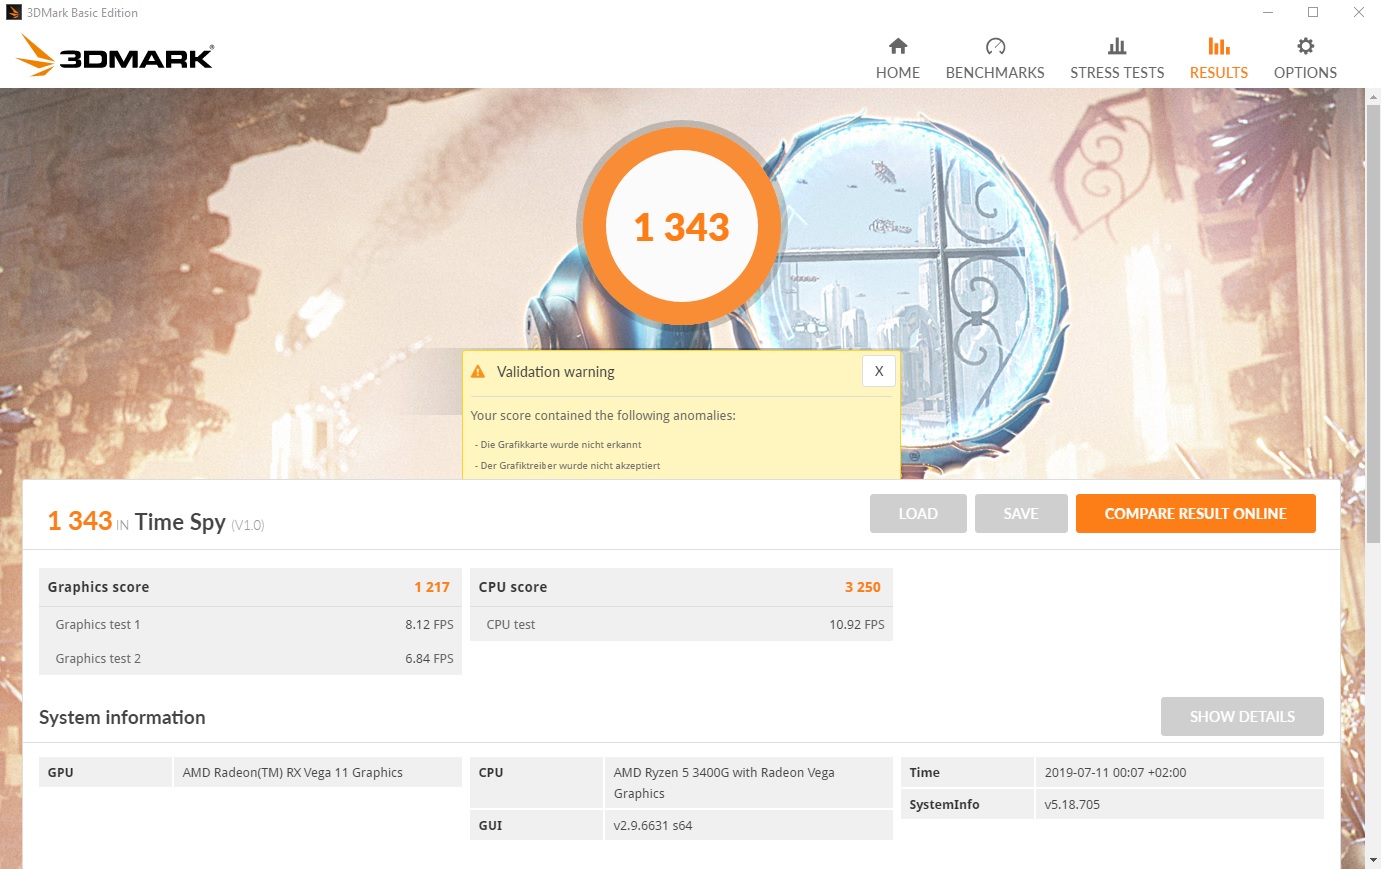1381x869 pixels.
Task: Open Options using the gear icon
Action: tap(1305, 46)
